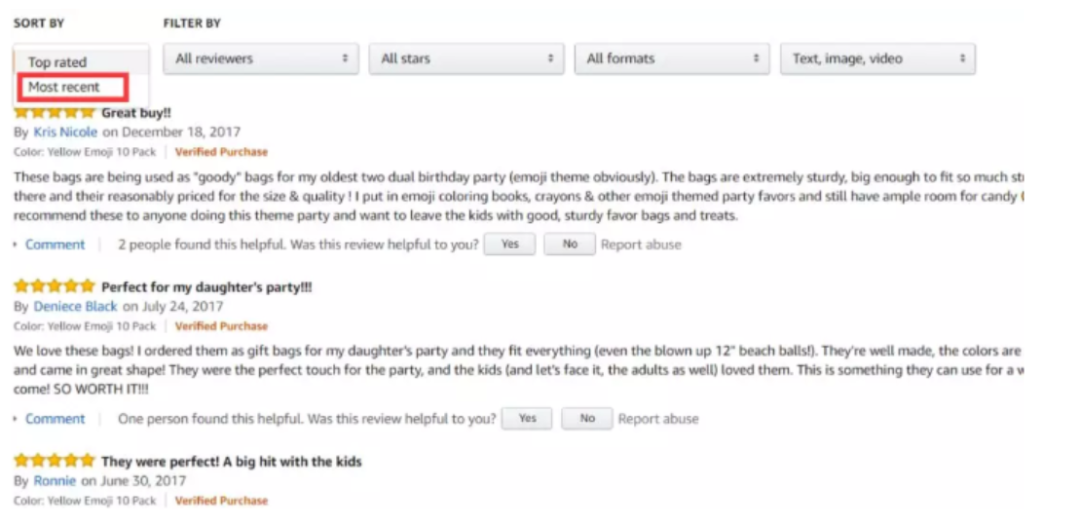The height and width of the screenshot is (526, 1080).
Task: Expand the All formats filter dropdown
Action: (672, 59)
